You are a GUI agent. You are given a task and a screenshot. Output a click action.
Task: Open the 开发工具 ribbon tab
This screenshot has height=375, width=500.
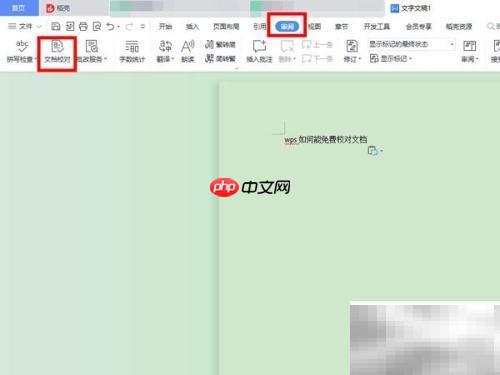[x=377, y=26]
